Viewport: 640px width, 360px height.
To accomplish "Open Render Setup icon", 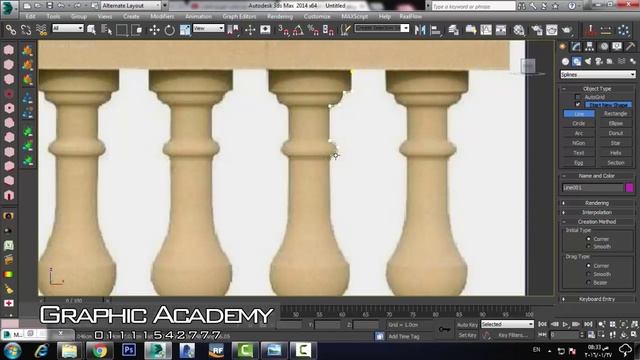I will point(536,30).
